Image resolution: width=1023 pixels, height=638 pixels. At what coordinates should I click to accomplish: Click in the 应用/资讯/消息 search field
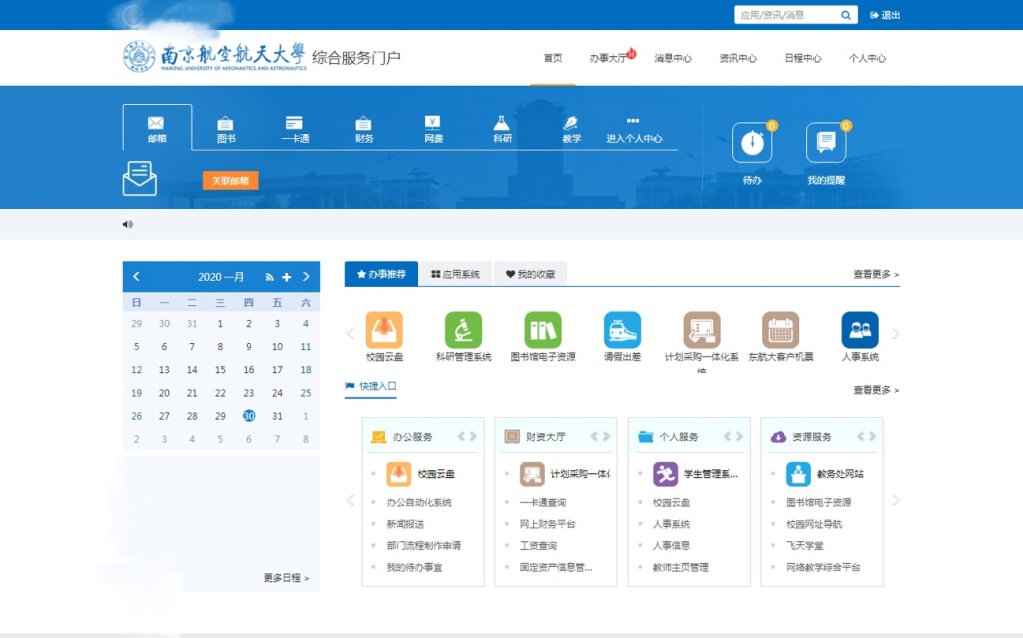coord(784,15)
